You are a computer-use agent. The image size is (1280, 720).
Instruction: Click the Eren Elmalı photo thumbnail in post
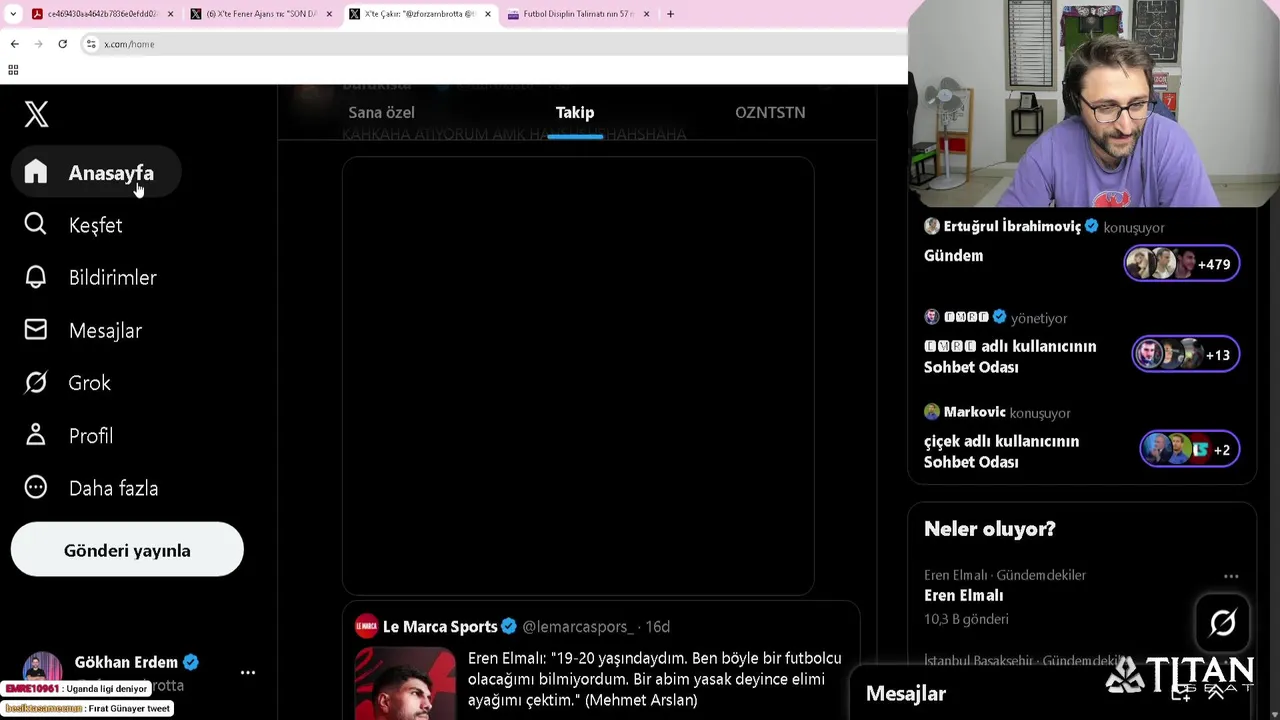coord(405,683)
